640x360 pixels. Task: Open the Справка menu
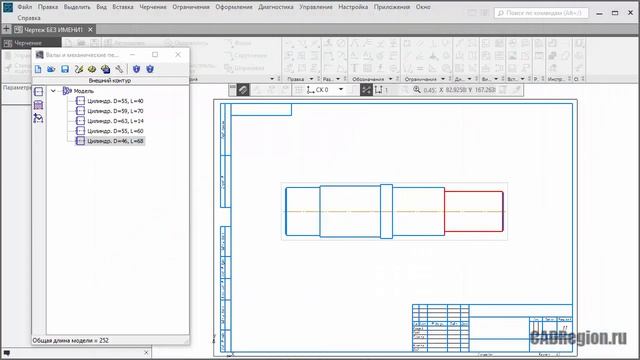tap(29, 18)
